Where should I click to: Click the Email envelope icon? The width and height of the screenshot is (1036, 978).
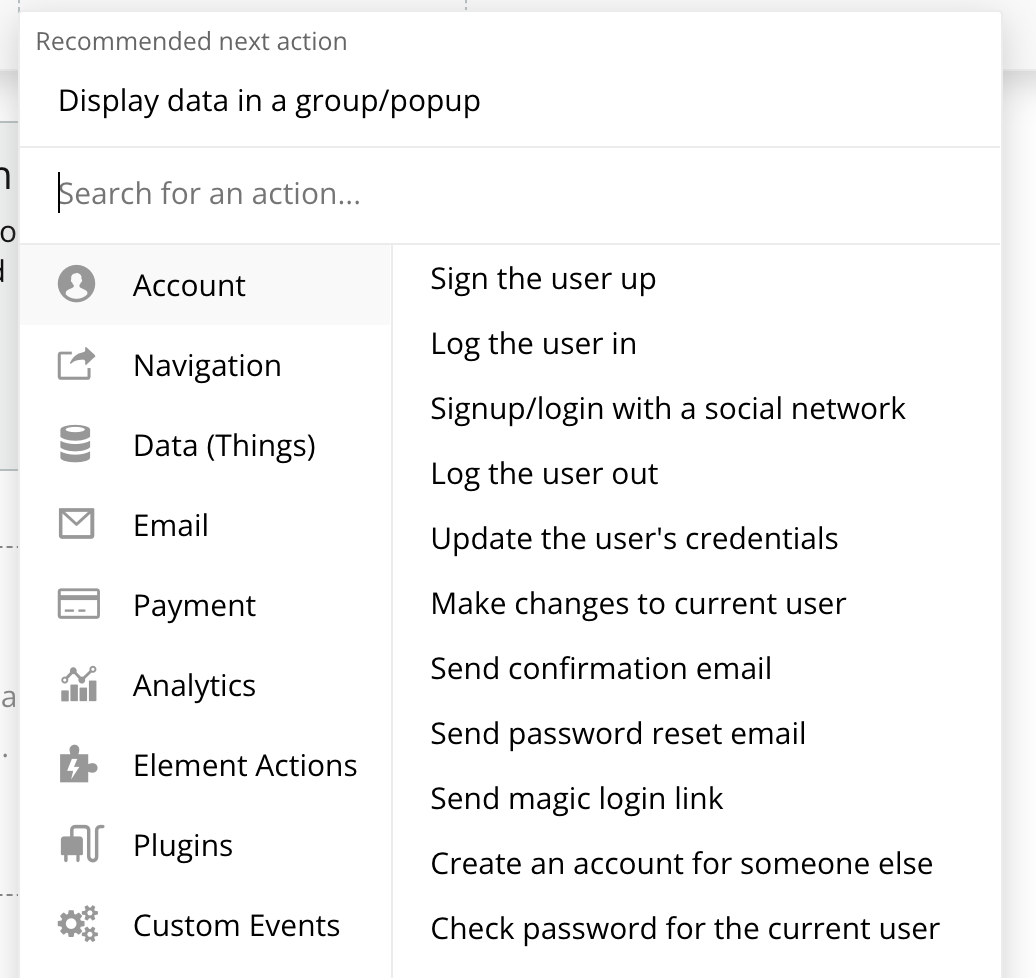pyautogui.click(x=77, y=524)
